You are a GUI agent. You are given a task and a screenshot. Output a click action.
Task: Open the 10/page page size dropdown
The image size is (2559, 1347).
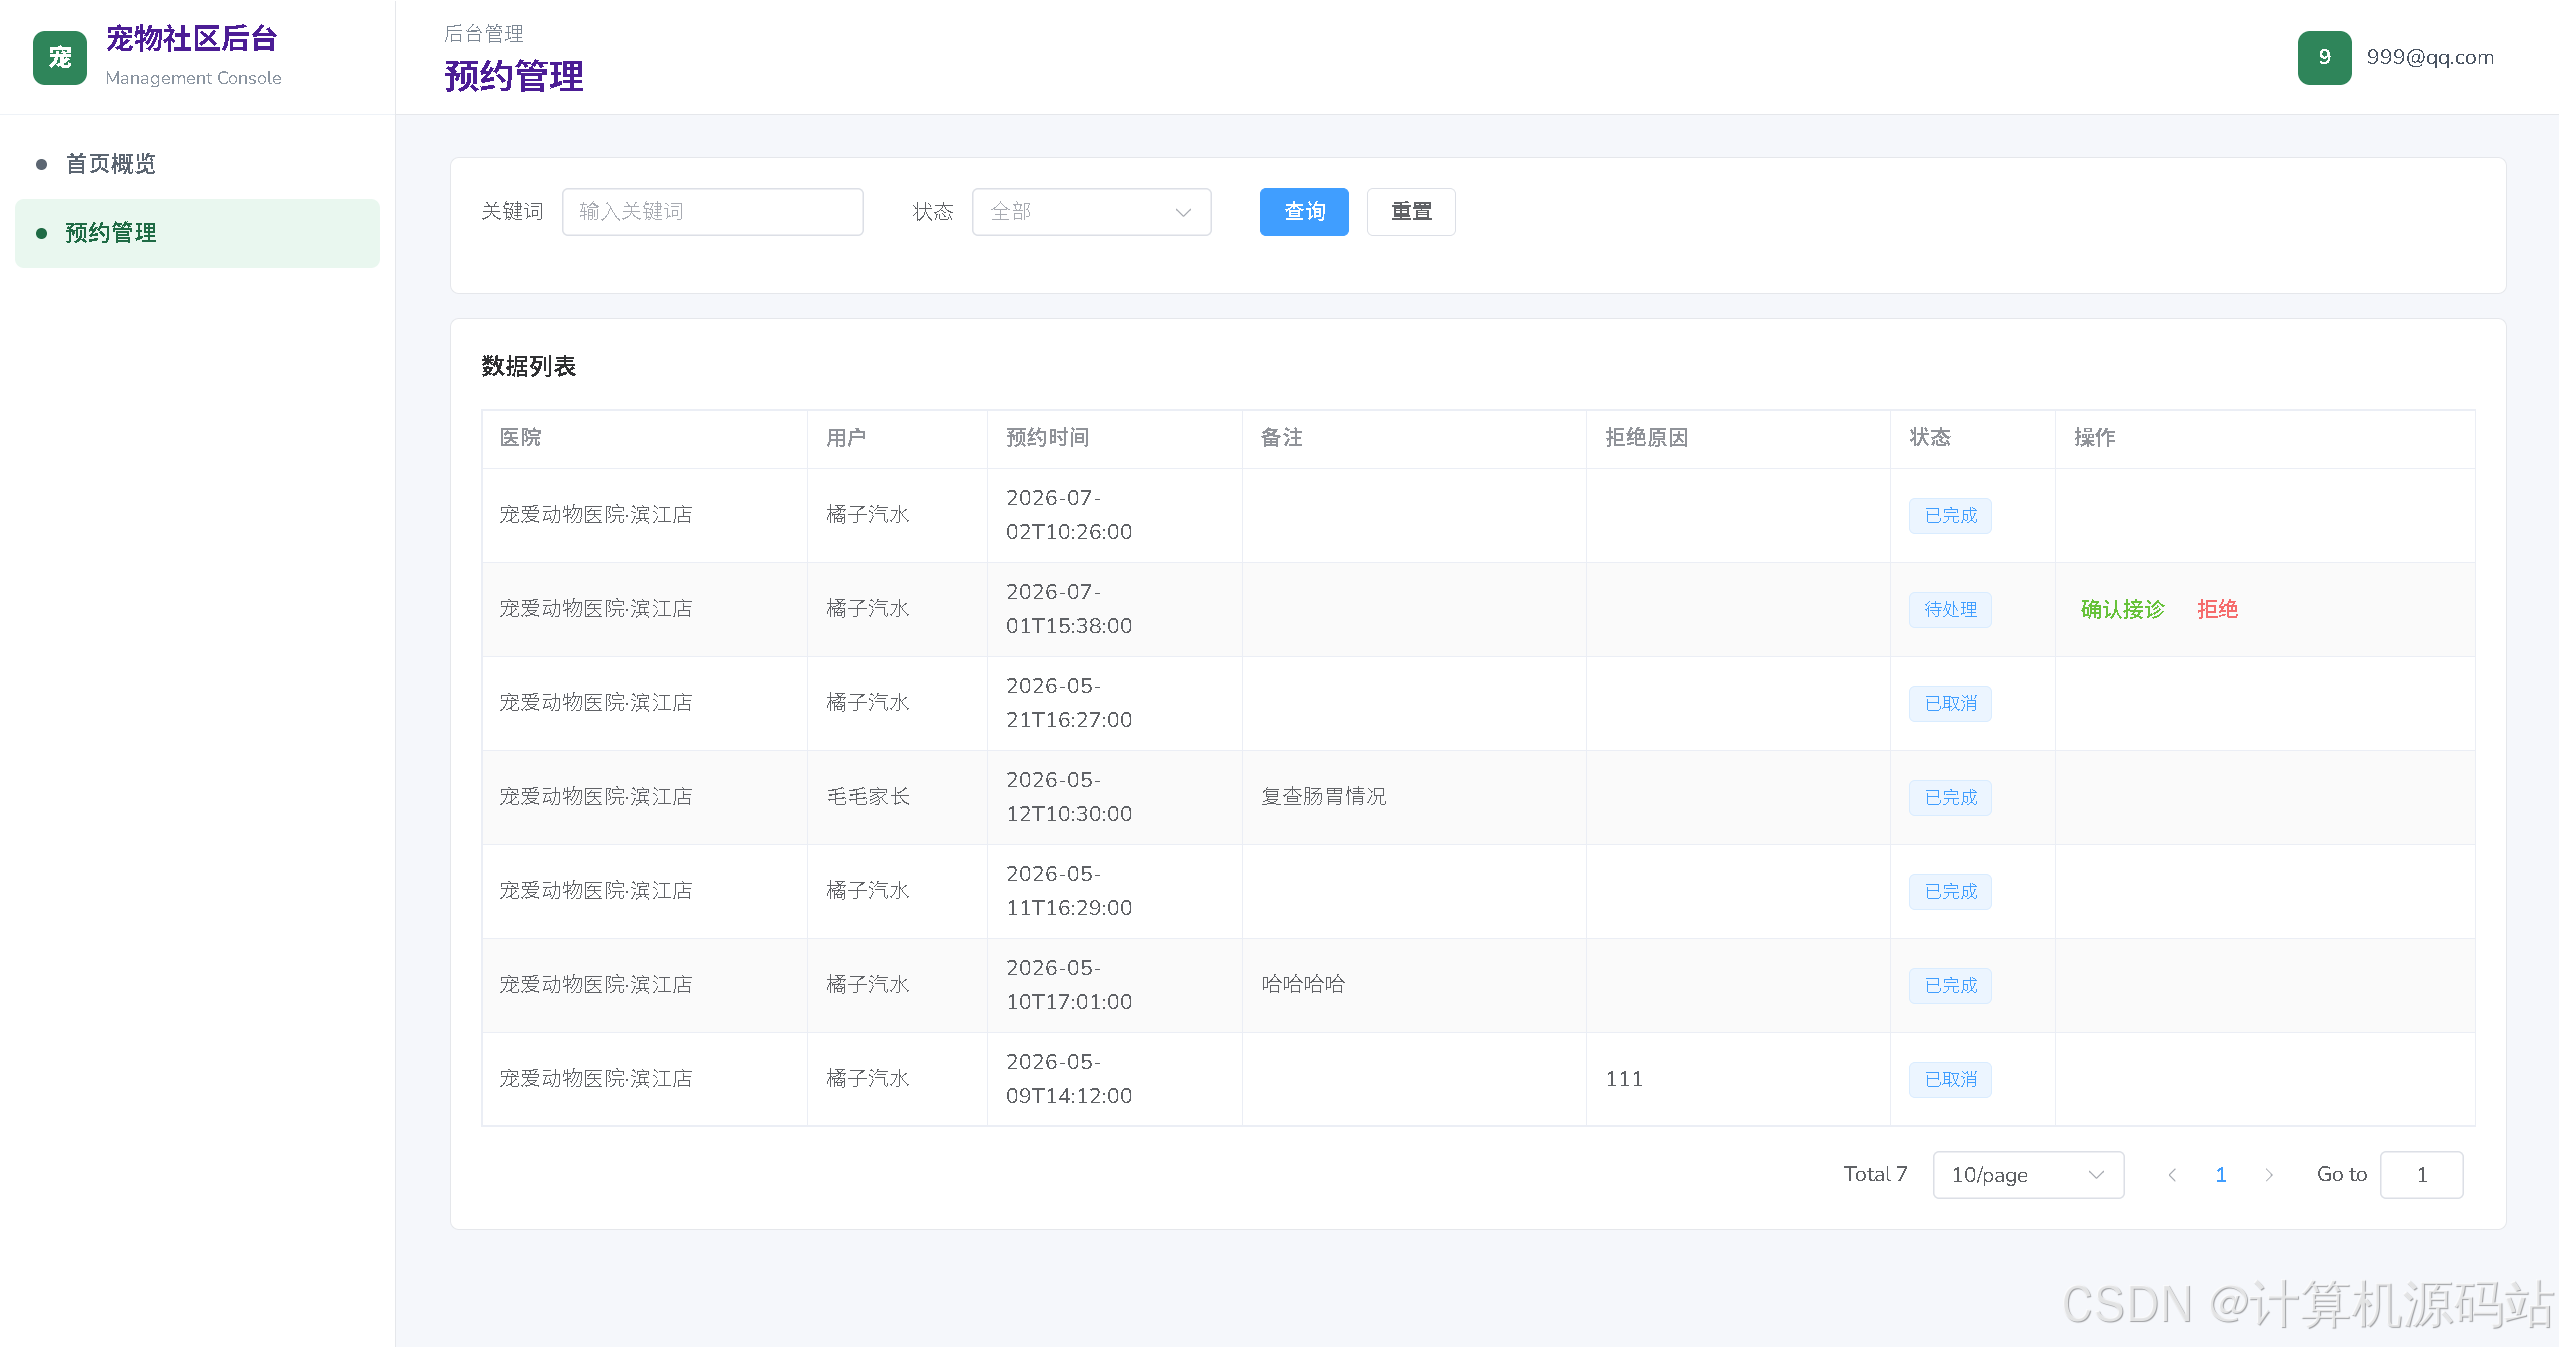(x=2028, y=1175)
